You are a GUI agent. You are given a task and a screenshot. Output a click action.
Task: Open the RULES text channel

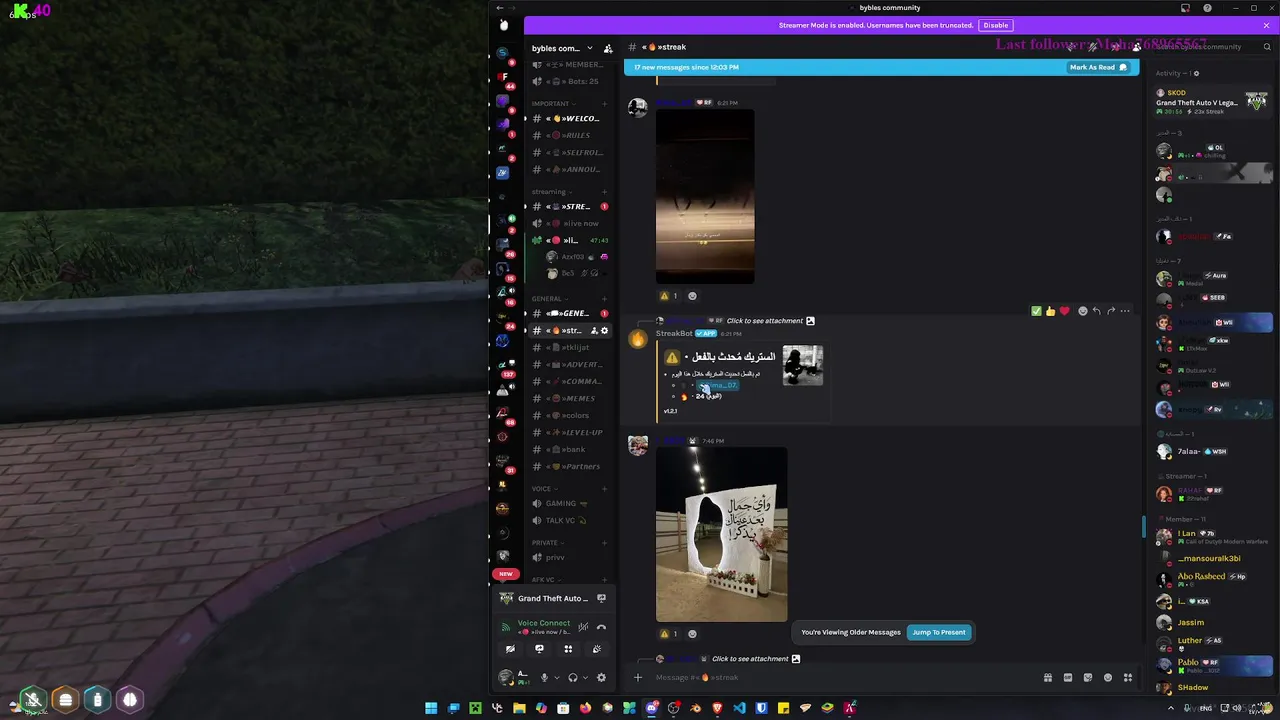tap(570, 135)
